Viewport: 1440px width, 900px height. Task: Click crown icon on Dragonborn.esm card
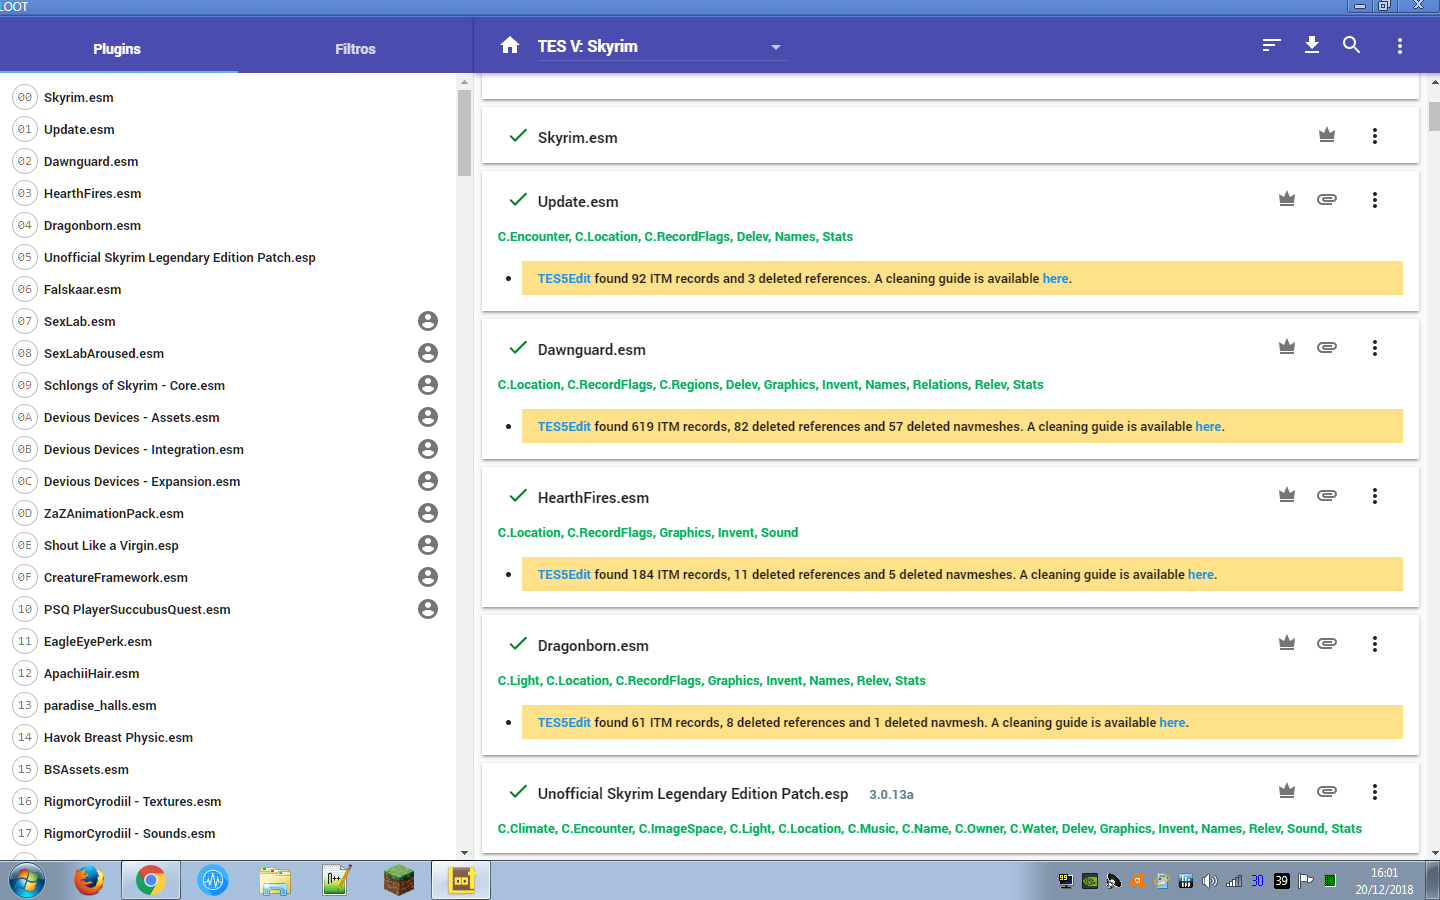tap(1287, 643)
